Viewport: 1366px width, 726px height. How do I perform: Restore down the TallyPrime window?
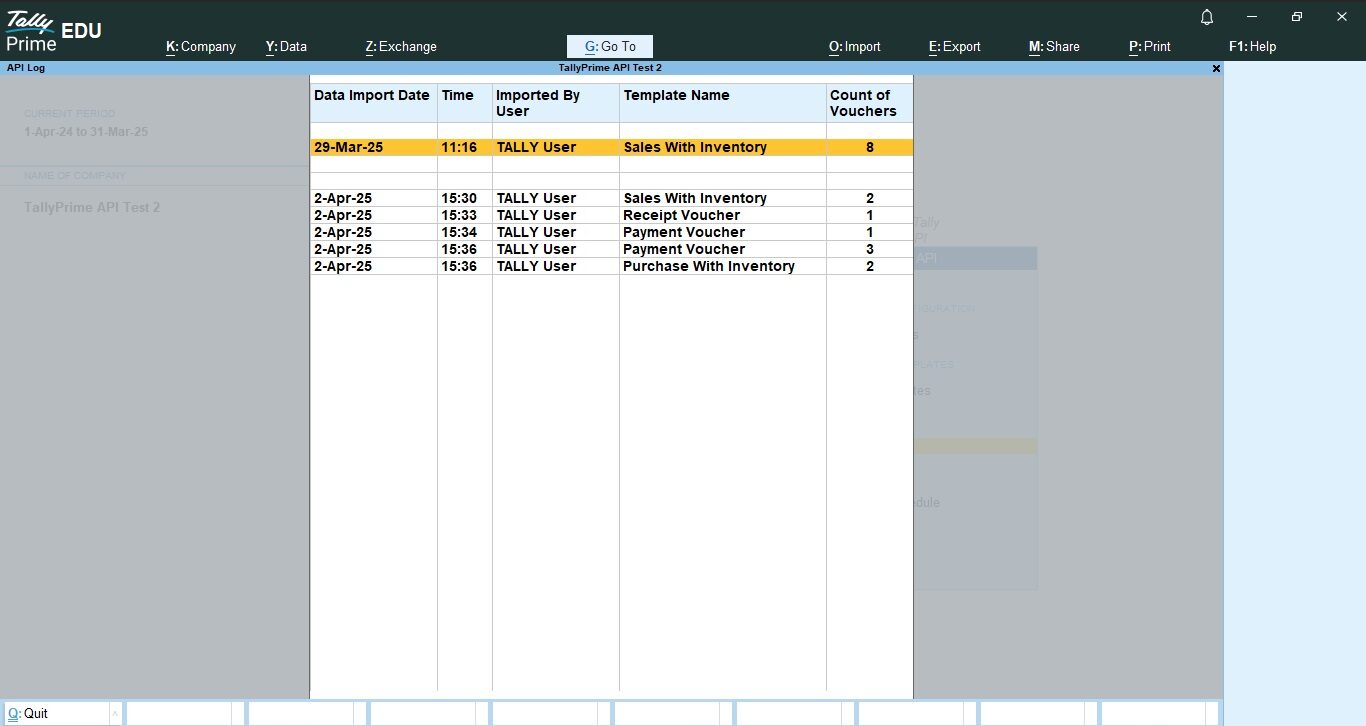(x=1297, y=17)
